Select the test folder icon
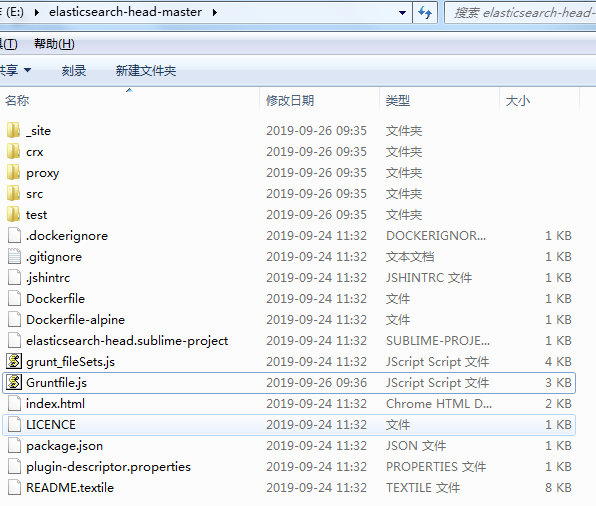The height and width of the screenshot is (506, 596). point(14,214)
